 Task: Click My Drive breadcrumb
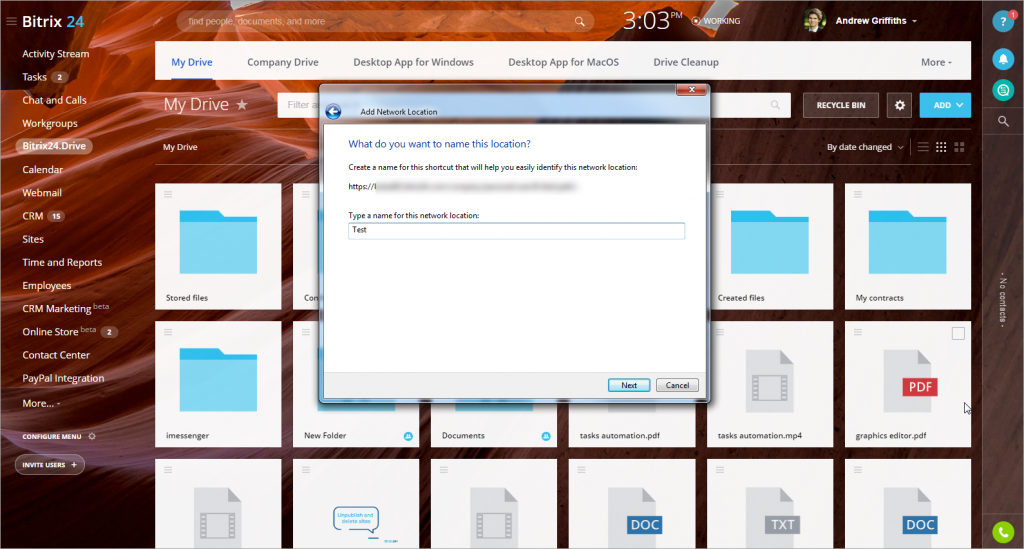[x=180, y=147]
